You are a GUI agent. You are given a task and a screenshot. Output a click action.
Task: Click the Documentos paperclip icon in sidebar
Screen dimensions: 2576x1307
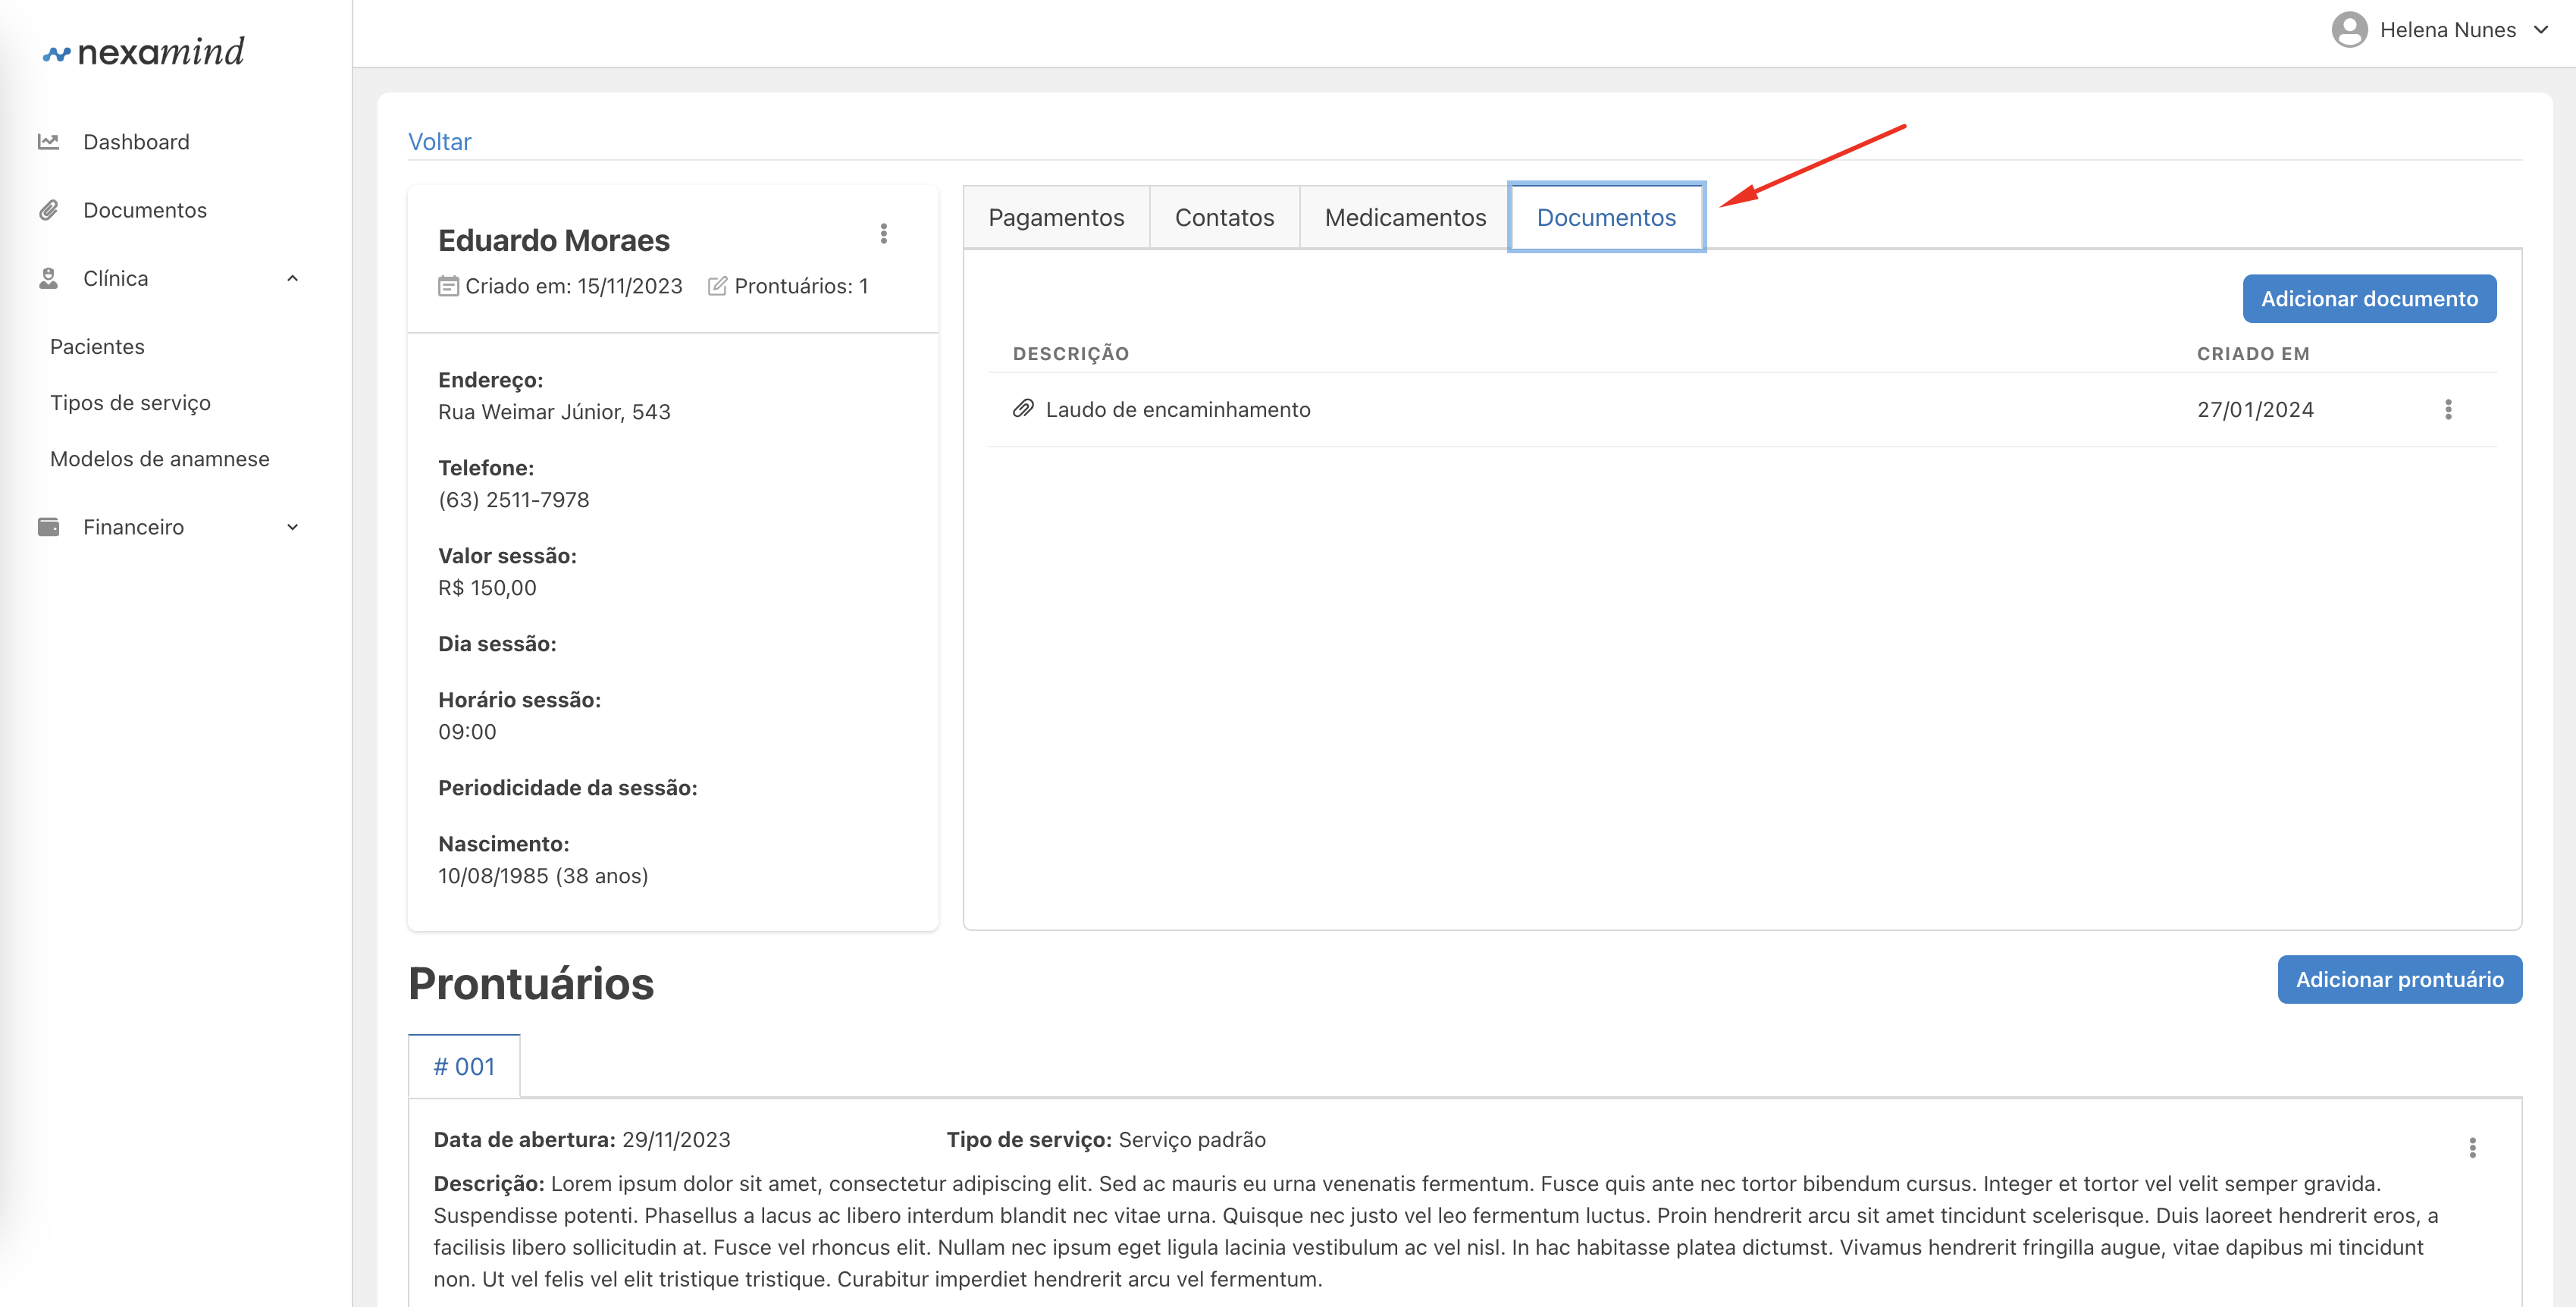[48, 210]
